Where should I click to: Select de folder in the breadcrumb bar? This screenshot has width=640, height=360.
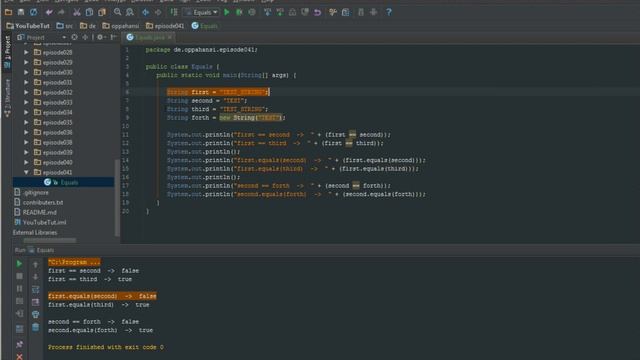(x=88, y=26)
